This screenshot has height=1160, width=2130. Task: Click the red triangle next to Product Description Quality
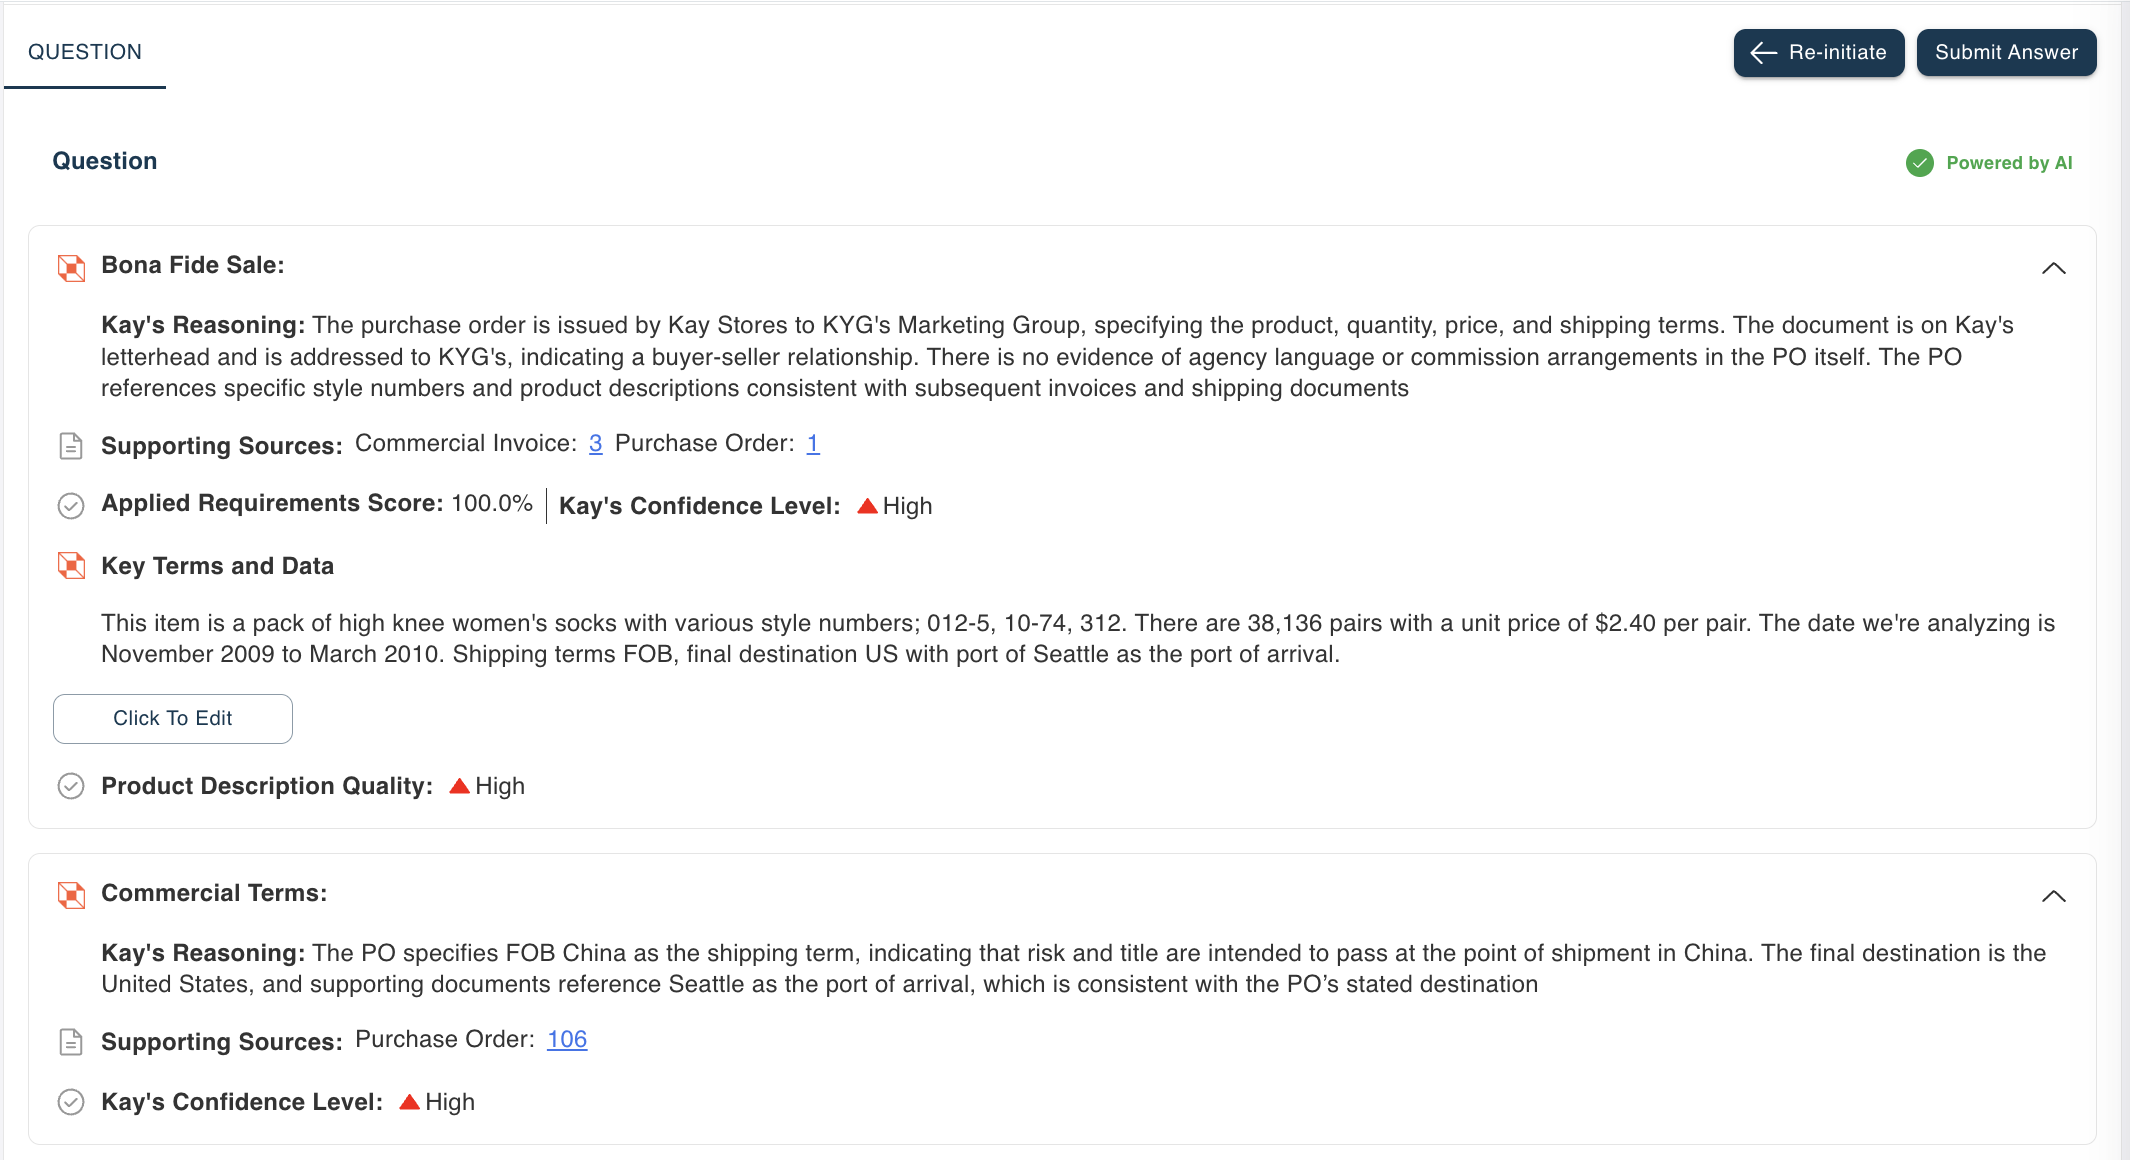click(x=459, y=786)
